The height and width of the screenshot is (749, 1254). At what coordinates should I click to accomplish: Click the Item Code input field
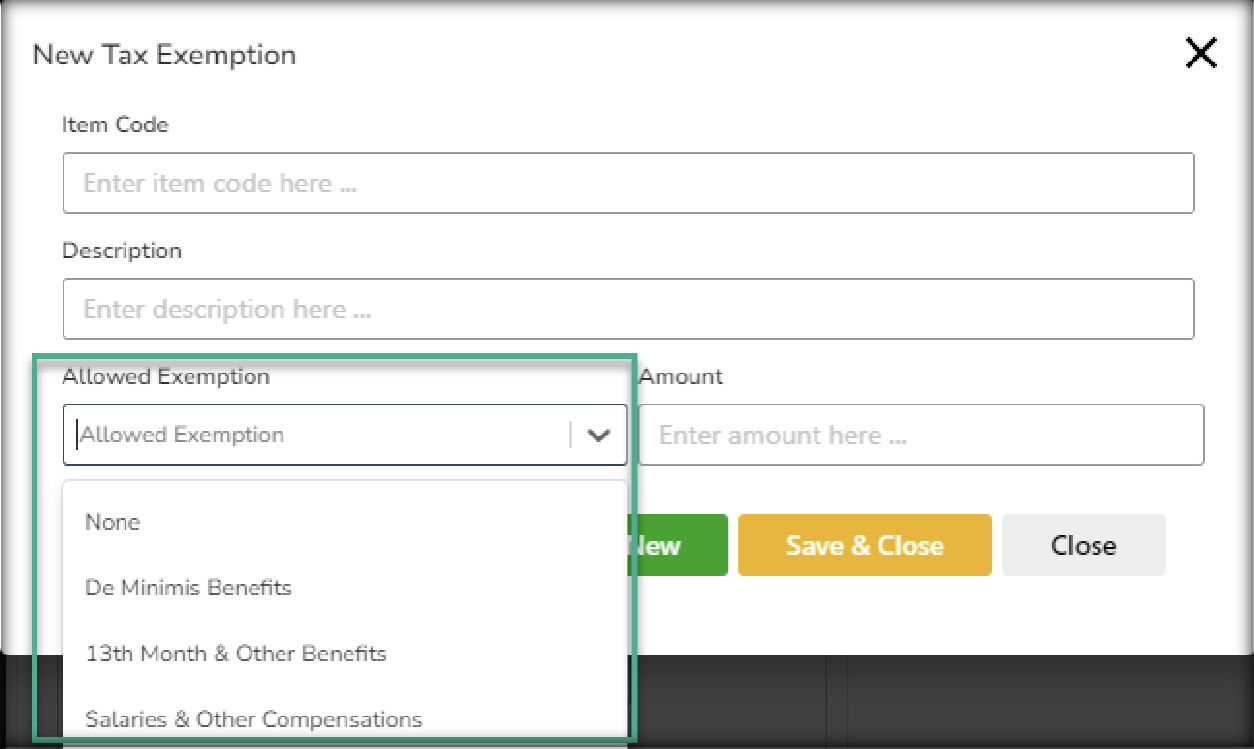click(x=628, y=183)
